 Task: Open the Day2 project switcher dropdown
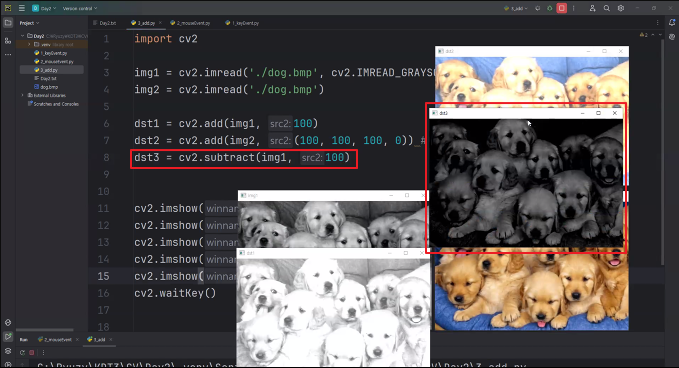pos(44,8)
